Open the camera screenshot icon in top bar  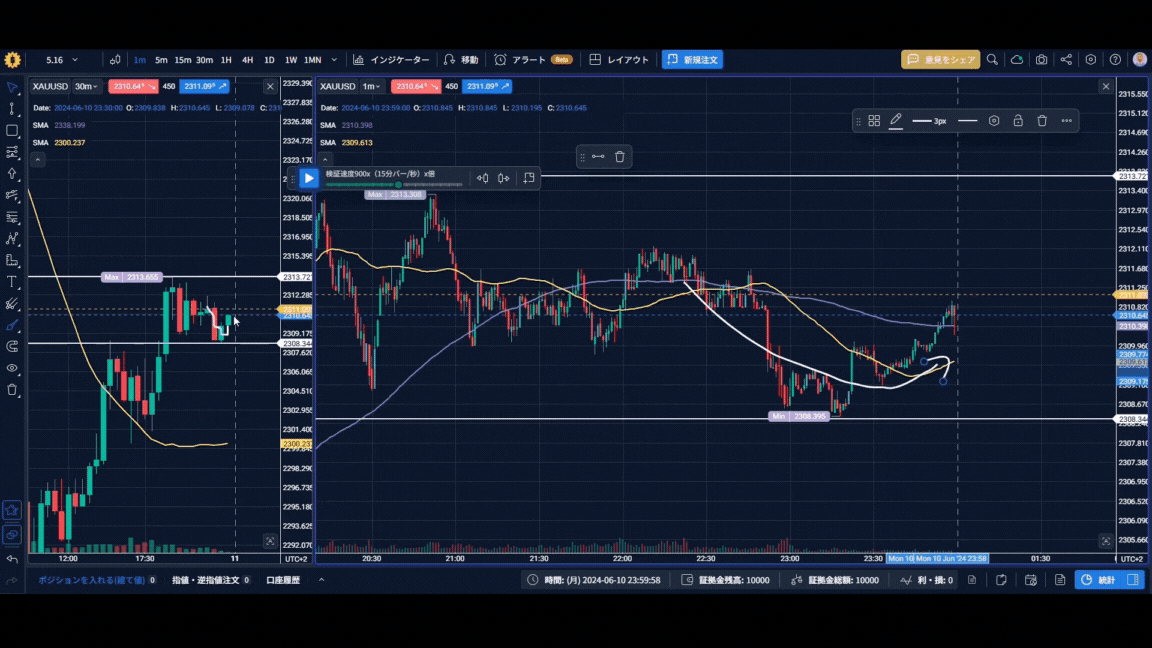(x=1041, y=60)
